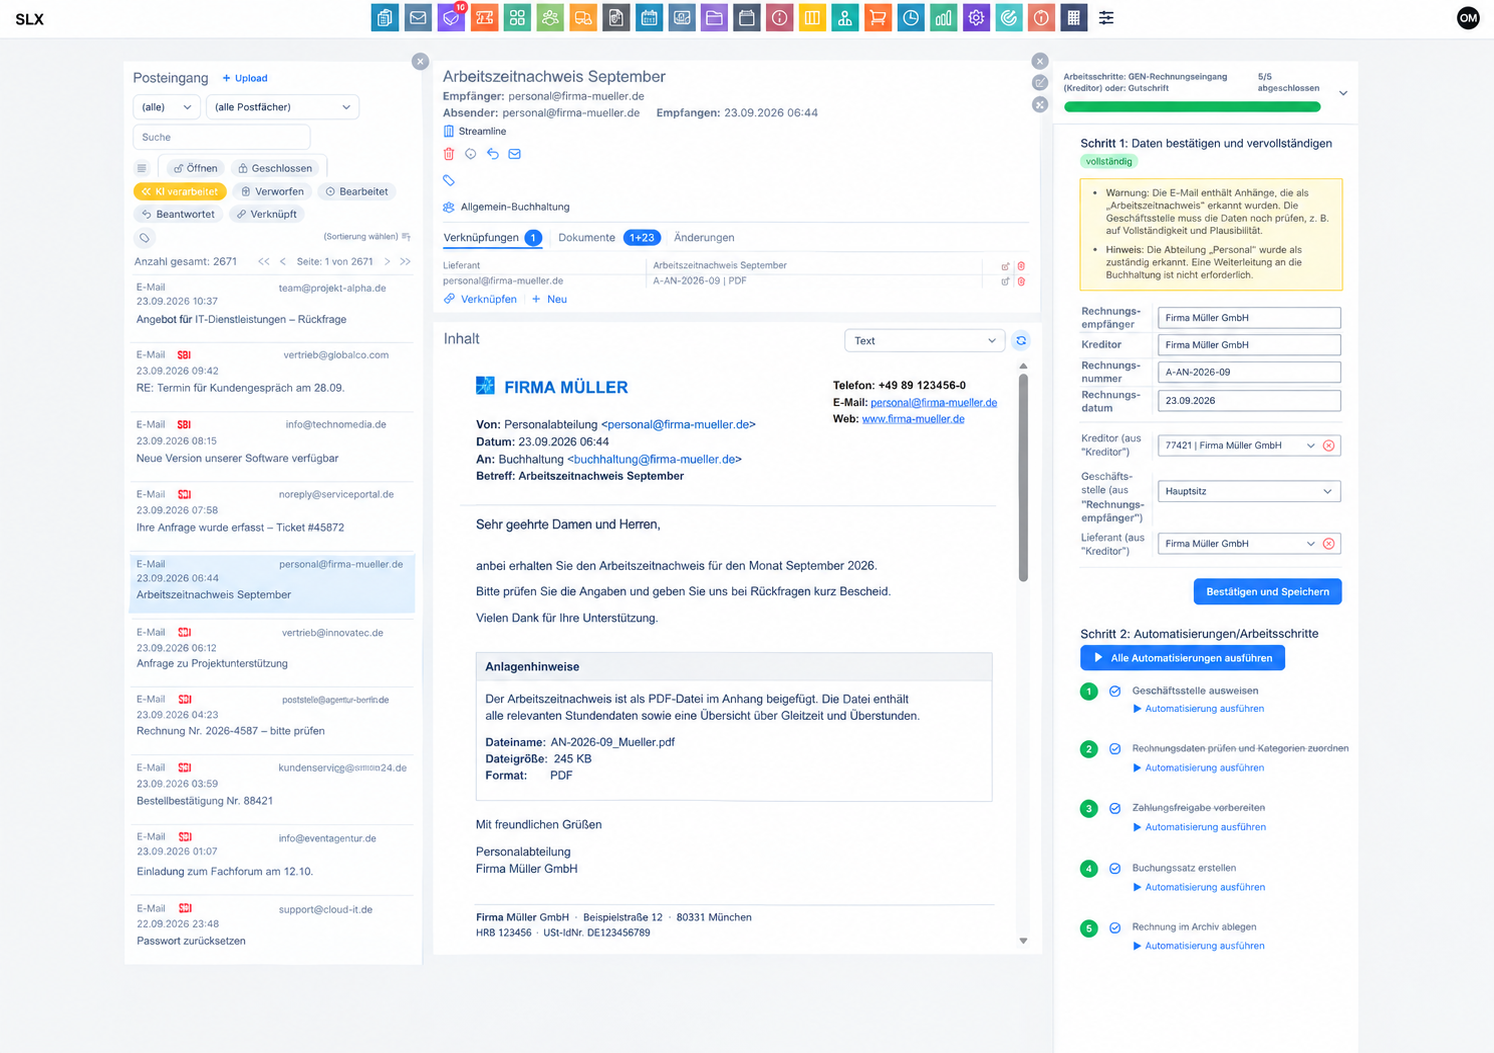Click the Rechnungsnummer input field

coord(1249,372)
